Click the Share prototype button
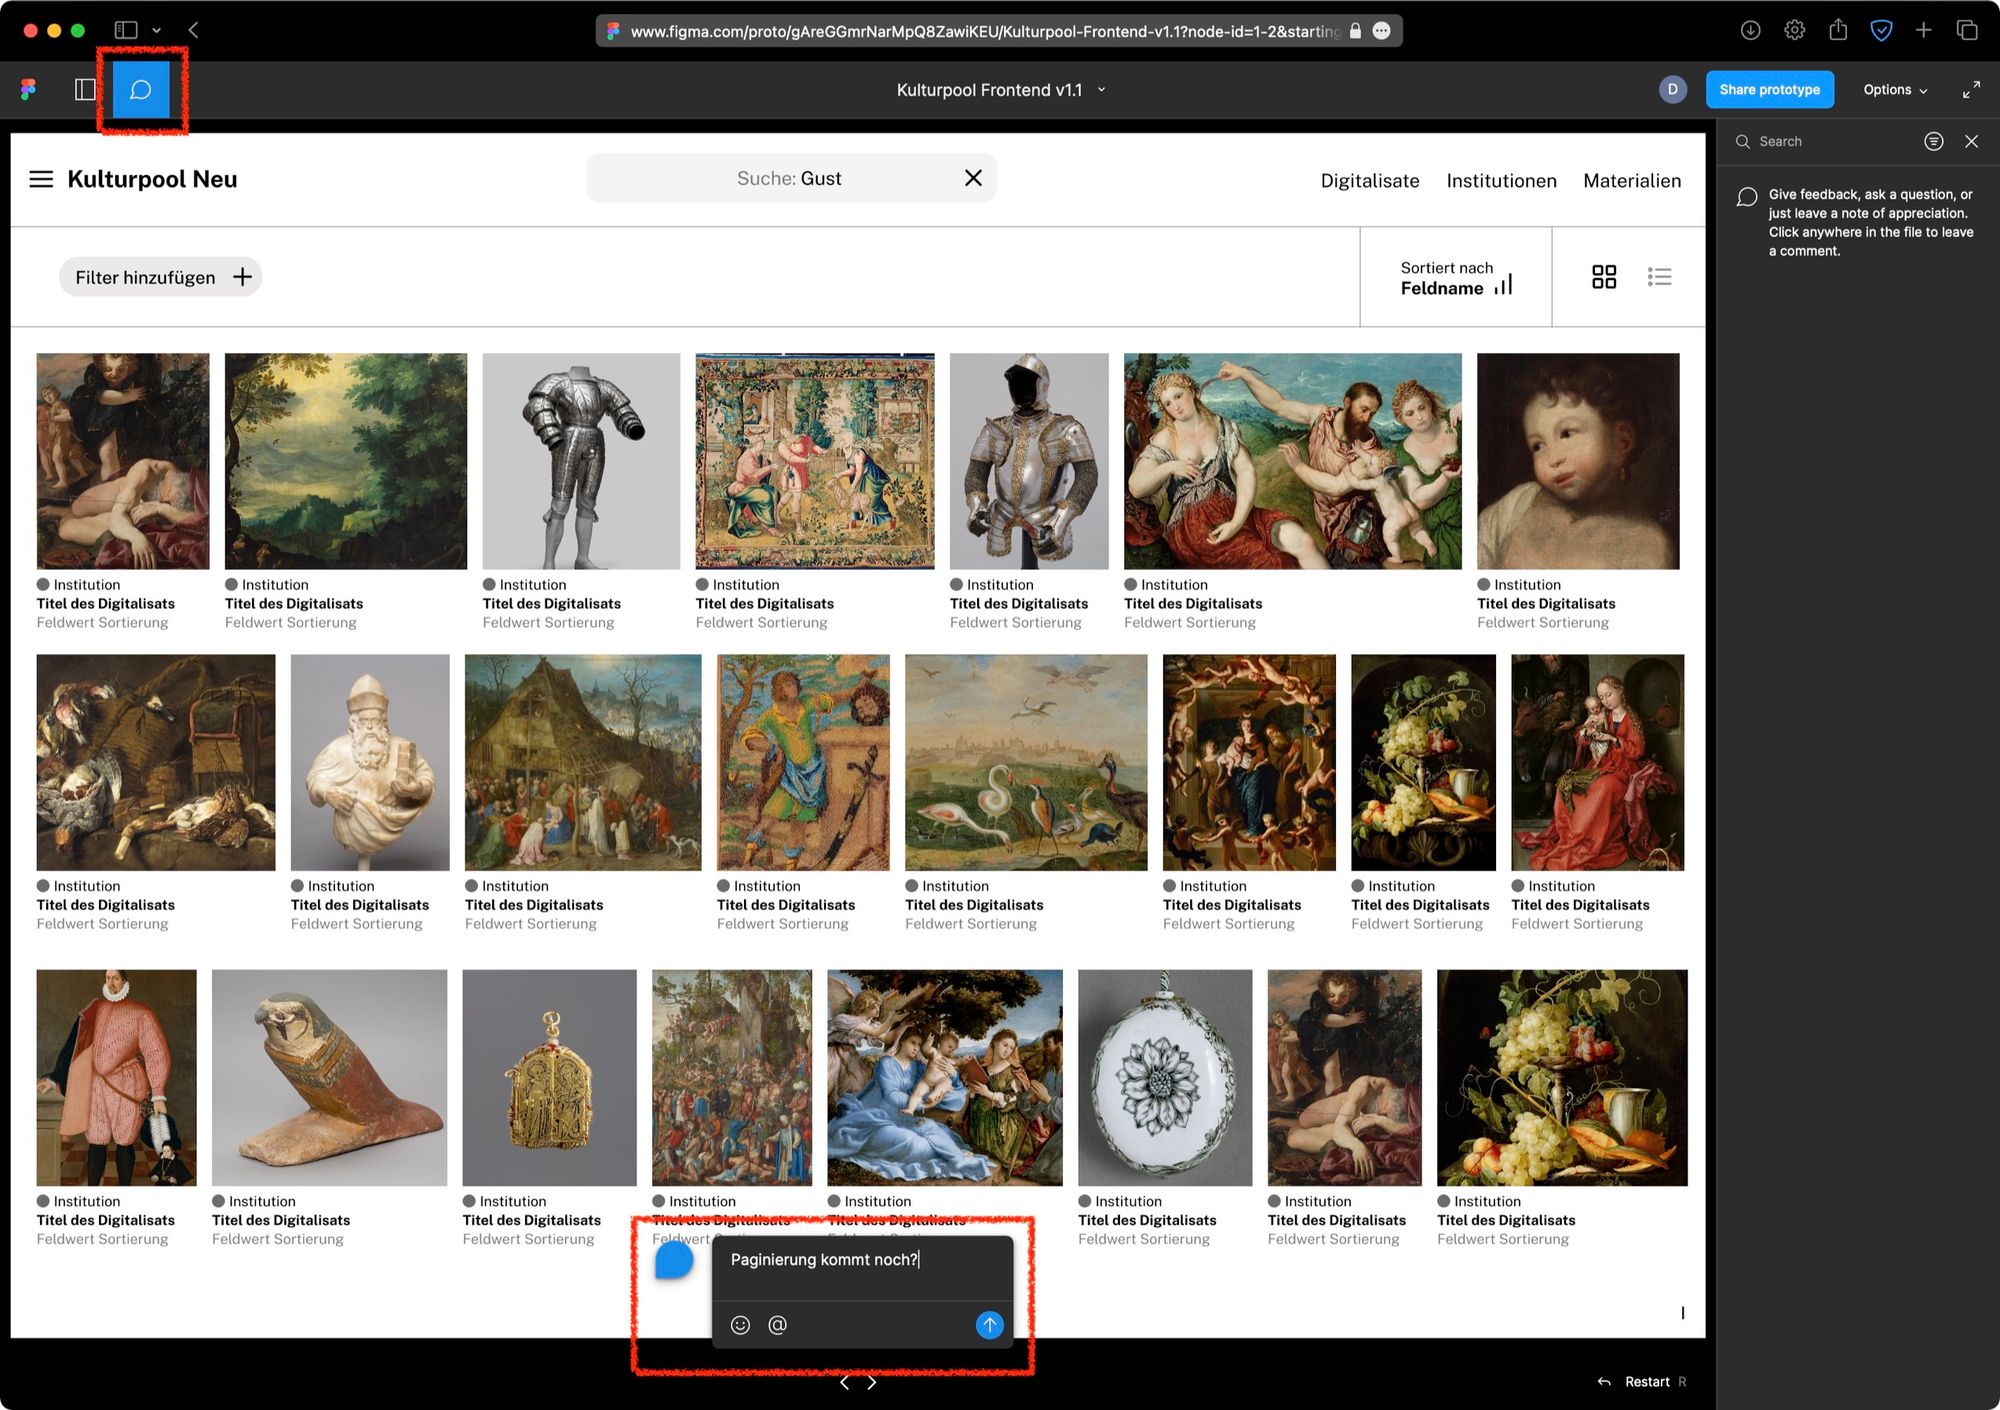2000x1410 pixels. 1769,90
